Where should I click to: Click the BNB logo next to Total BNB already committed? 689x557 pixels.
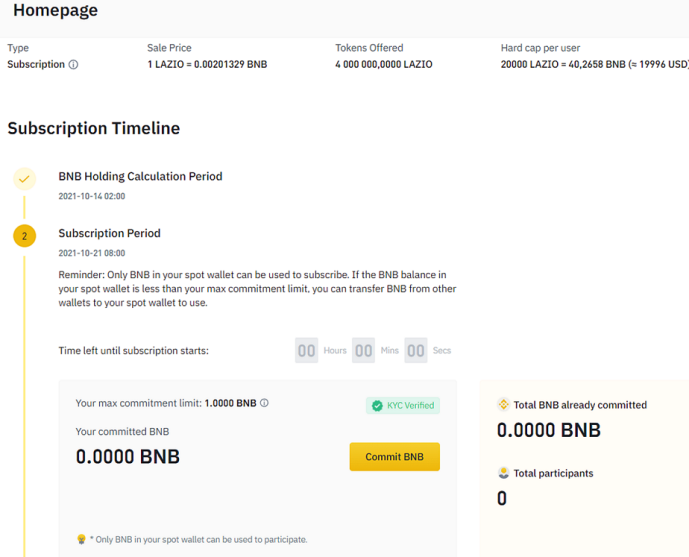click(504, 405)
